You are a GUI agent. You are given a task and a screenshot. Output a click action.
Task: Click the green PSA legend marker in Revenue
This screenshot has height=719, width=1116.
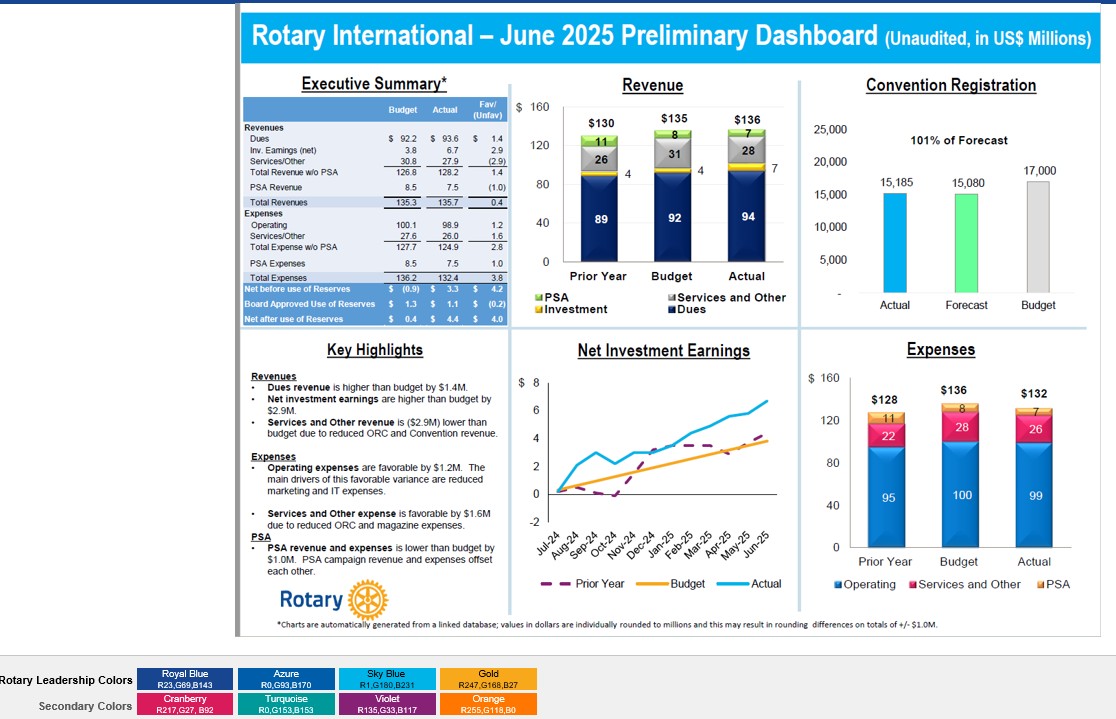point(540,298)
